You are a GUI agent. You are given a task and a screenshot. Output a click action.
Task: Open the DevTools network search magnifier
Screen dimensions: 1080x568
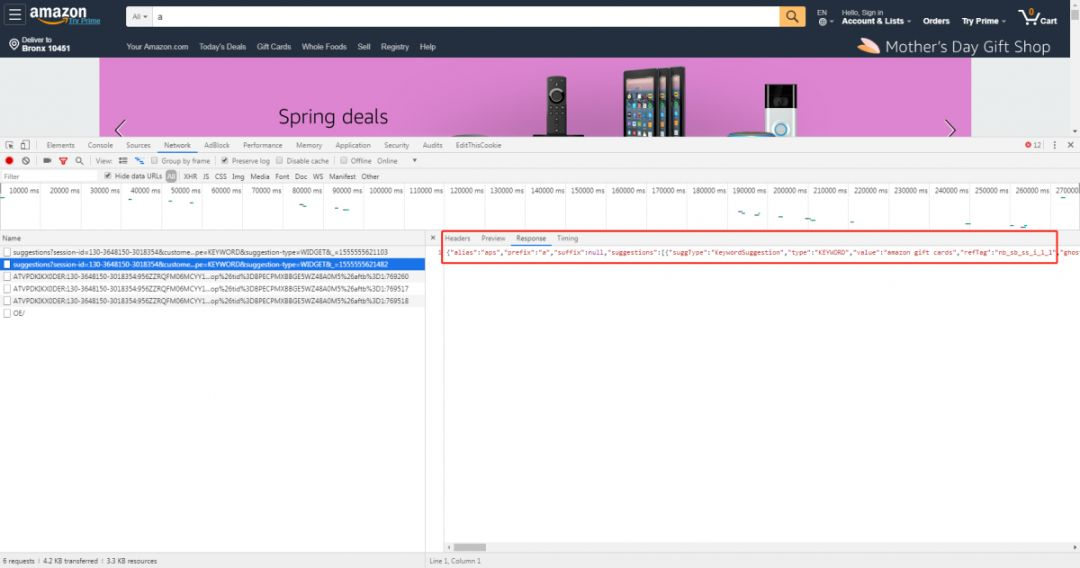(x=78, y=160)
